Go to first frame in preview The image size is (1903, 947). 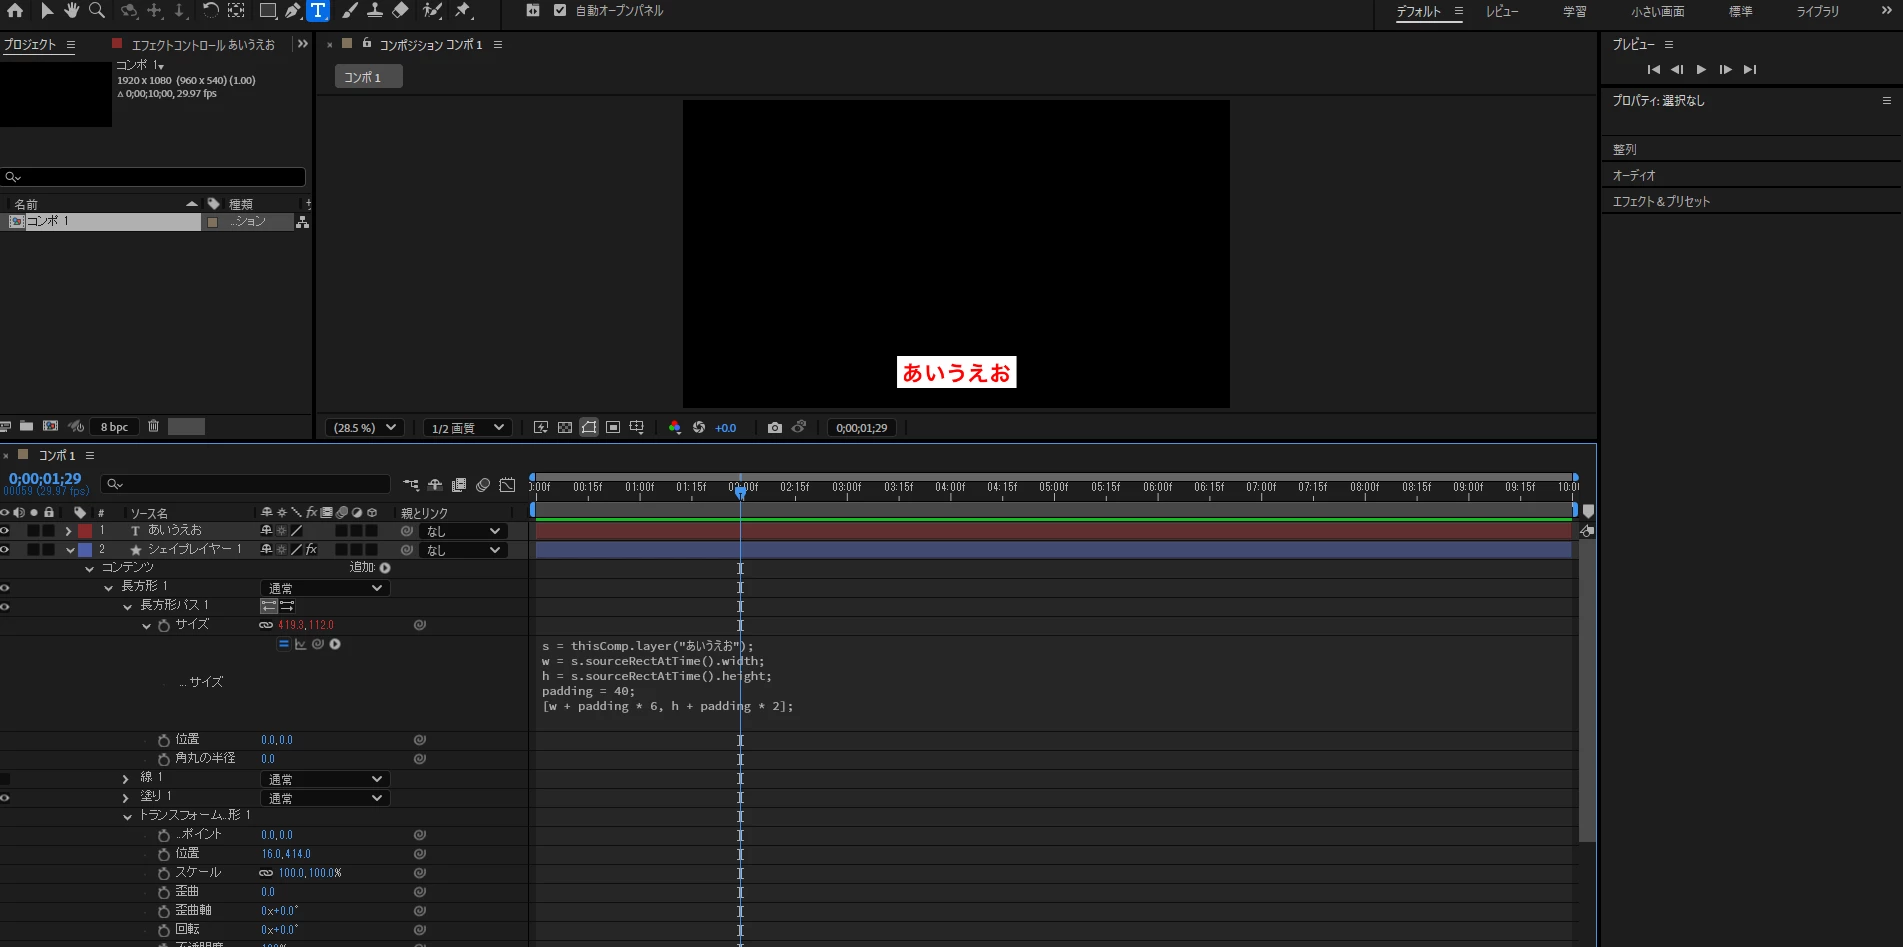(x=1653, y=69)
